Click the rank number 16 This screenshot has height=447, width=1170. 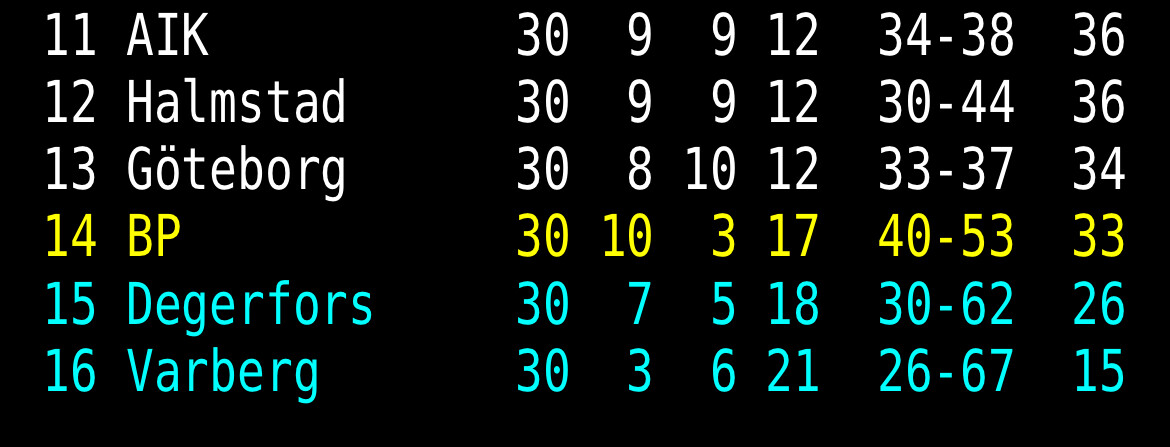point(70,372)
